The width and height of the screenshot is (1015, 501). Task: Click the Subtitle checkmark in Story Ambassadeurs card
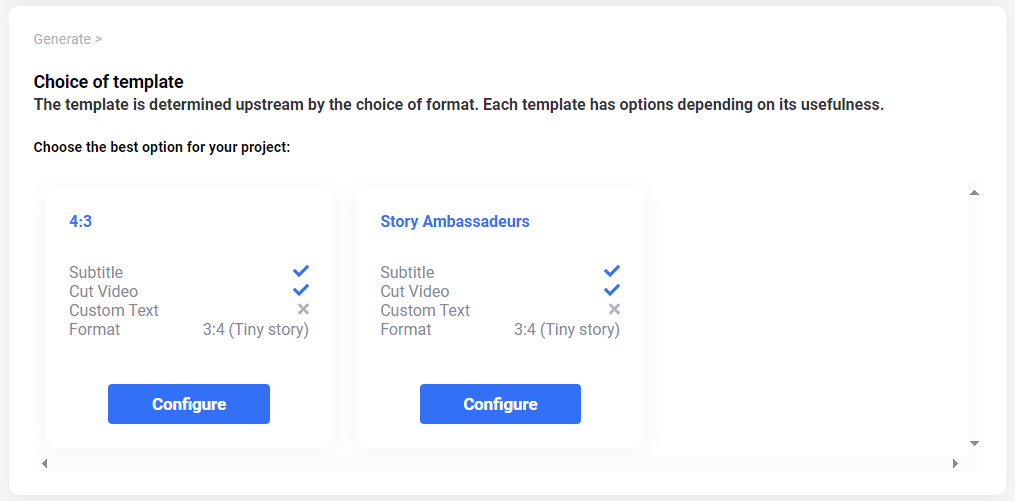point(612,272)
